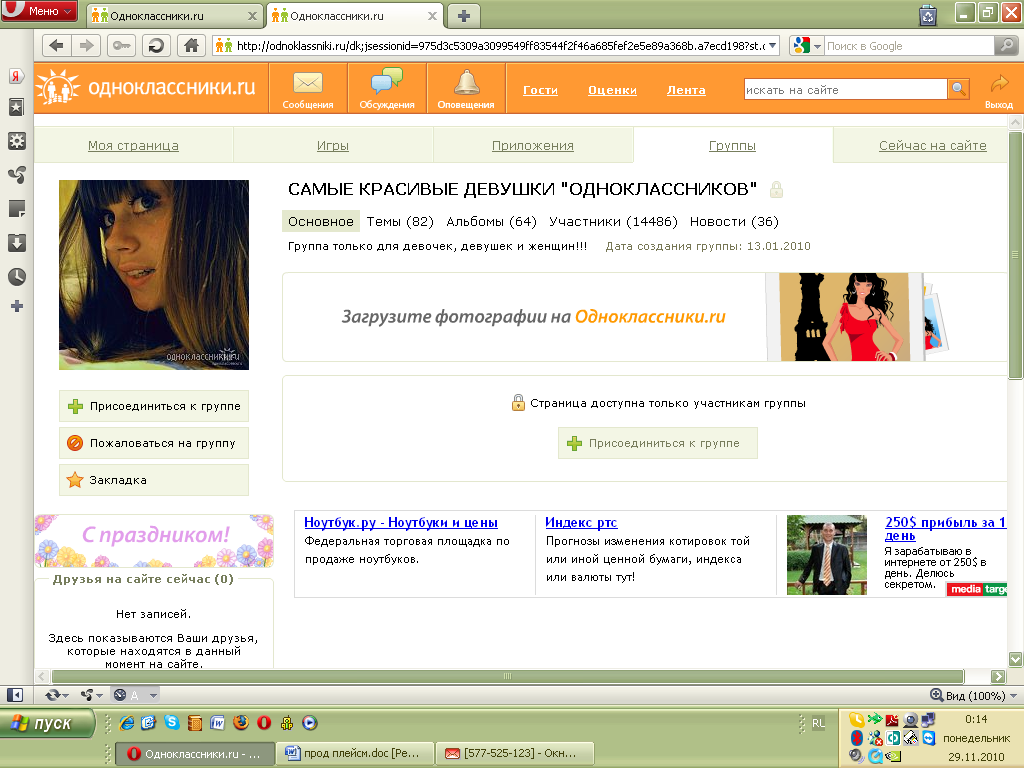The height and width of the screenshot is (768, 1024).
Task: Click the Одноклассники.ru site logo
Action: point(146,88)
